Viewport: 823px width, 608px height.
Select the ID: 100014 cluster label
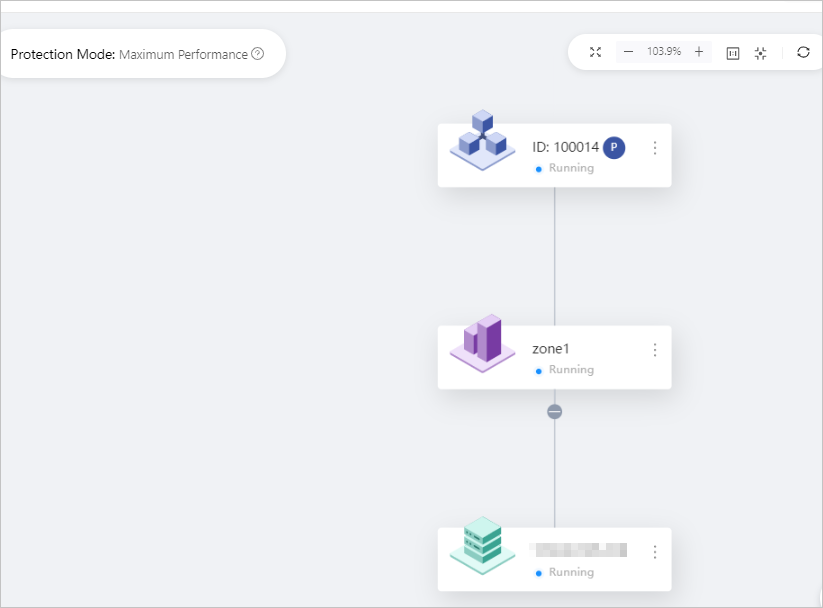565,148
